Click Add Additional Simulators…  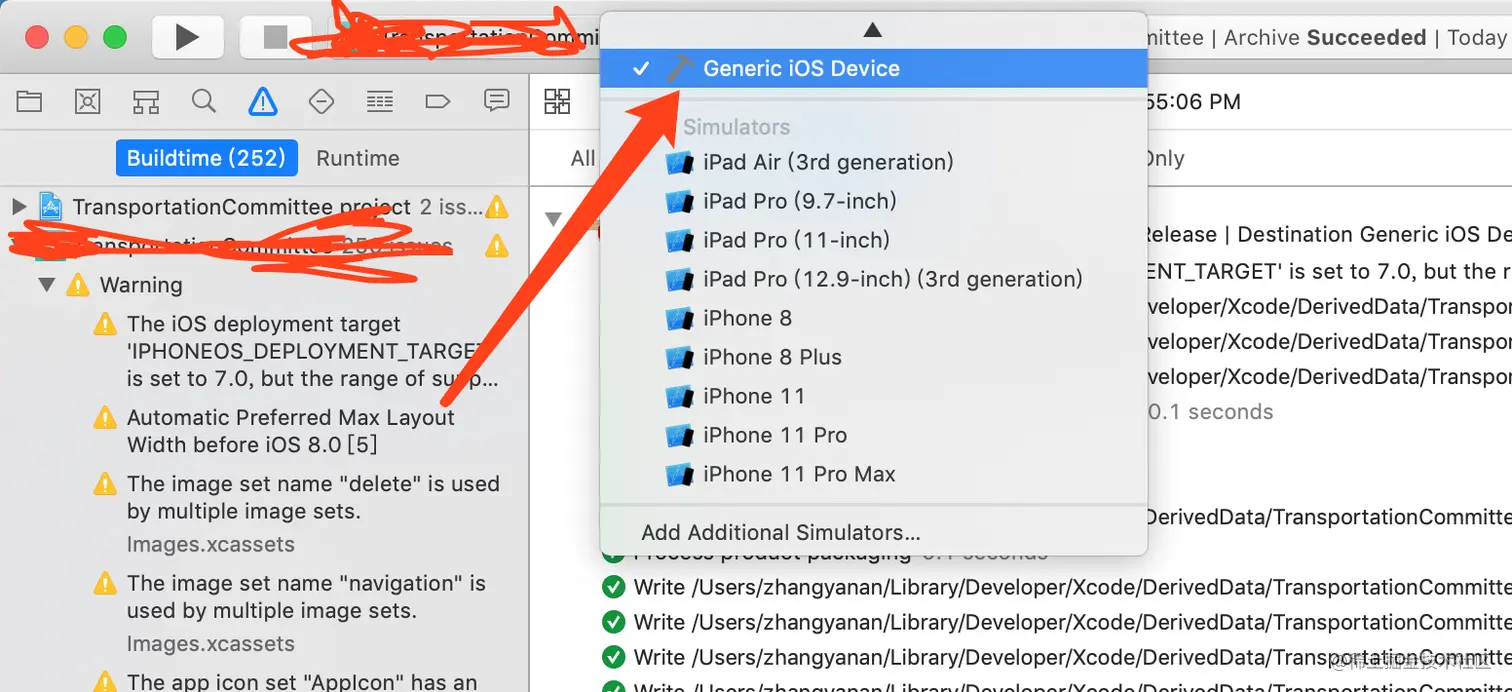pyautogui.click(x=873, y=533)
